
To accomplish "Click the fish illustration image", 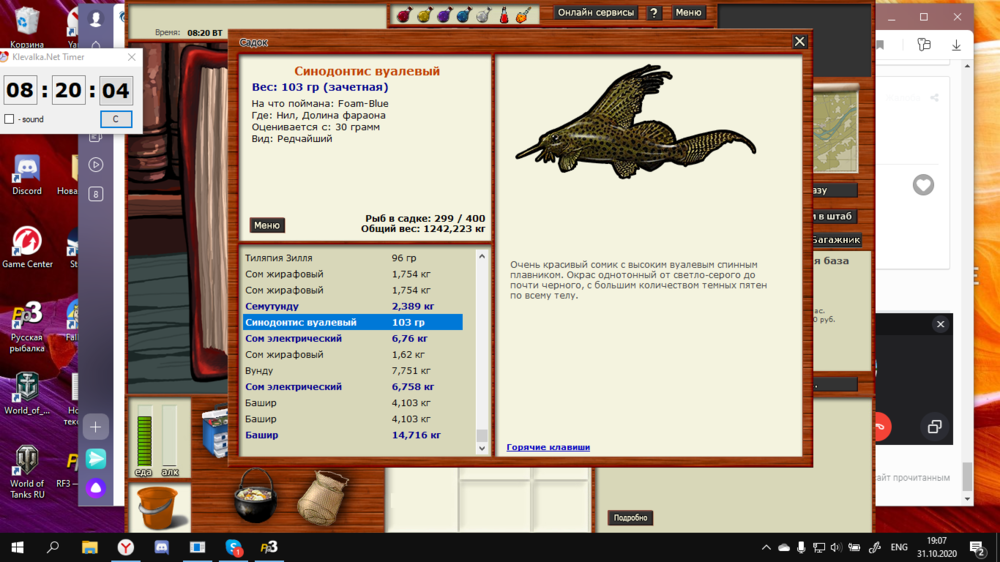I will pyautogui.click(x=635, y=121).
